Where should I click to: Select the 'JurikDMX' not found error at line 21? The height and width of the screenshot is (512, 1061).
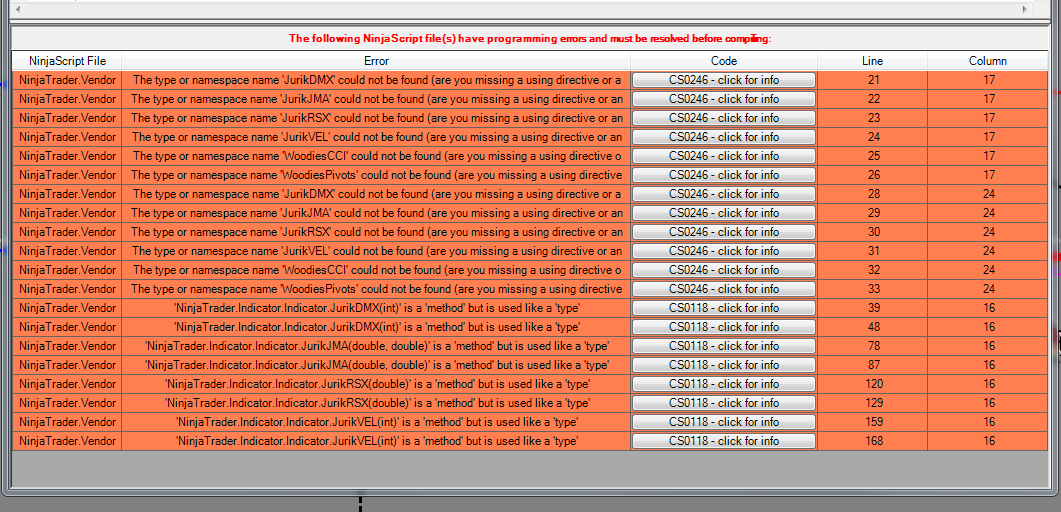[376, 80]
